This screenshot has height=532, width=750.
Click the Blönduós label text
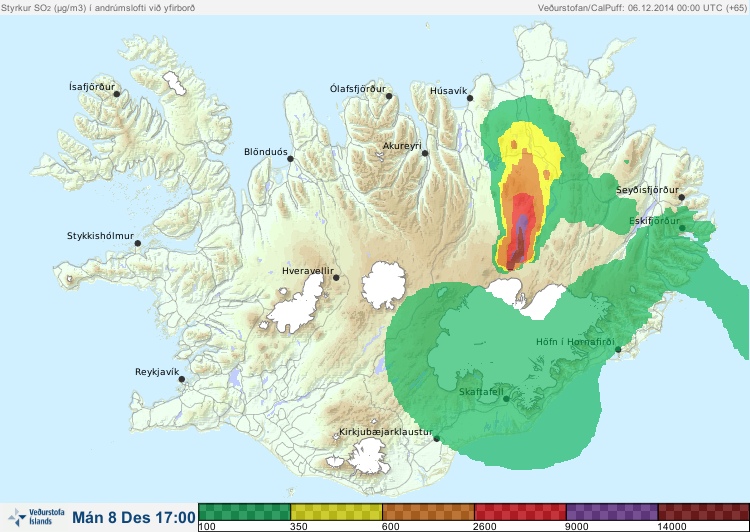pyautogui.click(x=265, y=152)
